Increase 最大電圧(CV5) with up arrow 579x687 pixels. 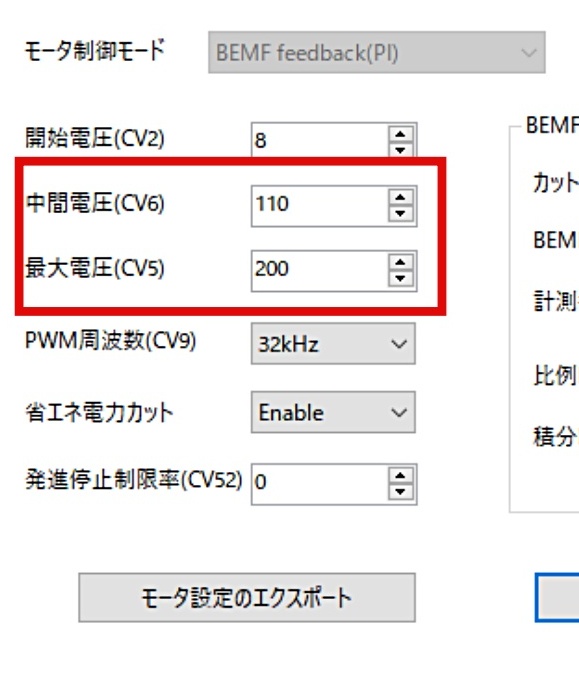[x=400, y=263]
